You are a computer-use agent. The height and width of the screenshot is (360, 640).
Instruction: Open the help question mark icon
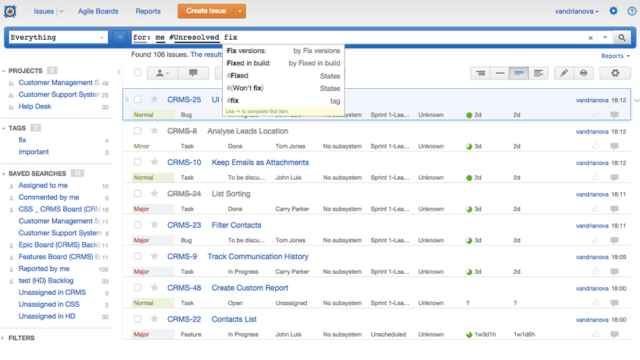(631, 11)
